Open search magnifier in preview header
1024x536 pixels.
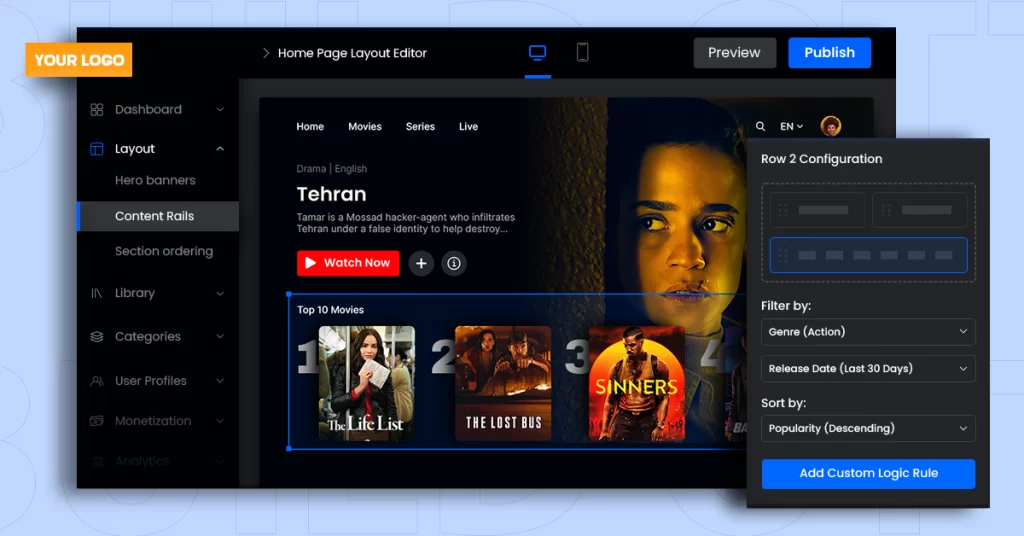[x=760, y=127]
